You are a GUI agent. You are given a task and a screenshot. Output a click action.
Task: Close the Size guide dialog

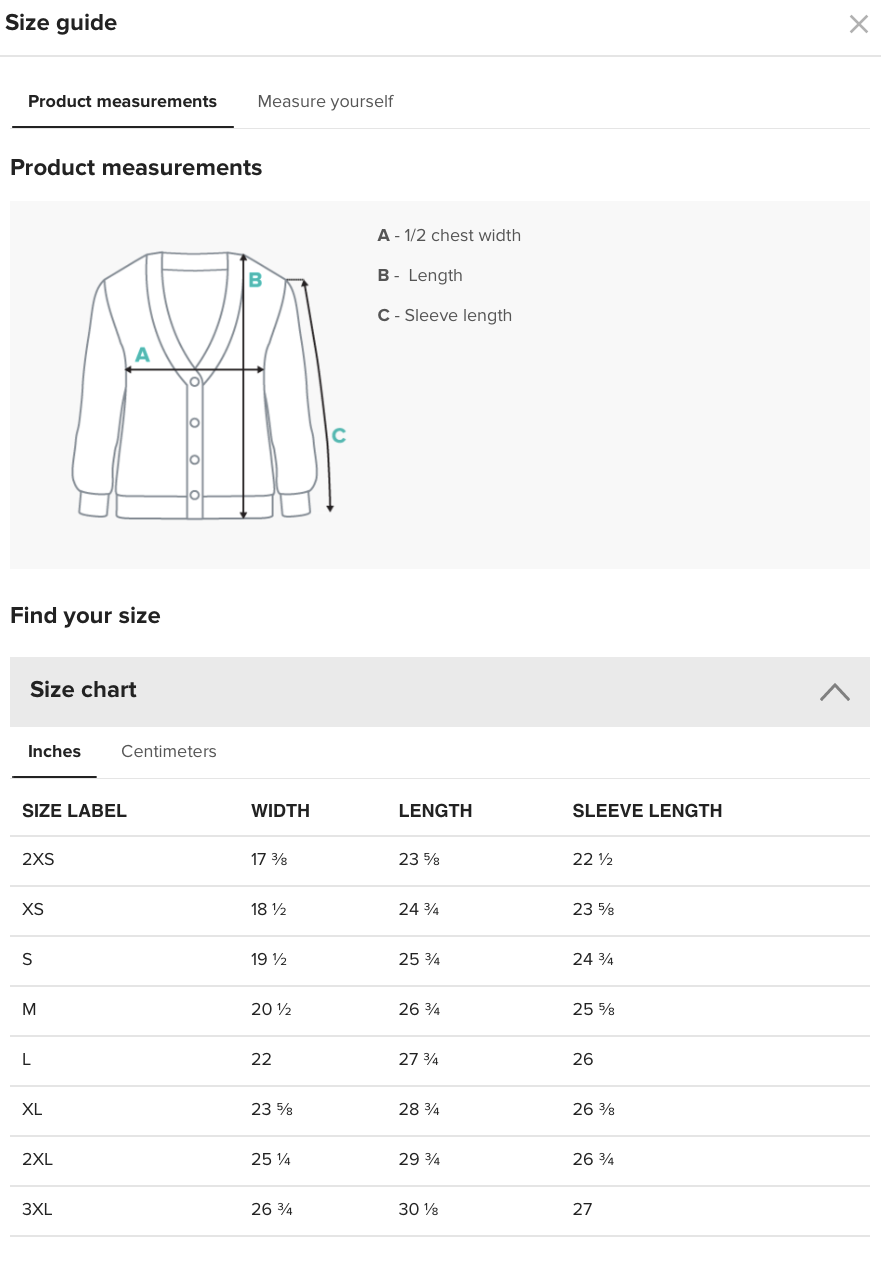(858, 24)
